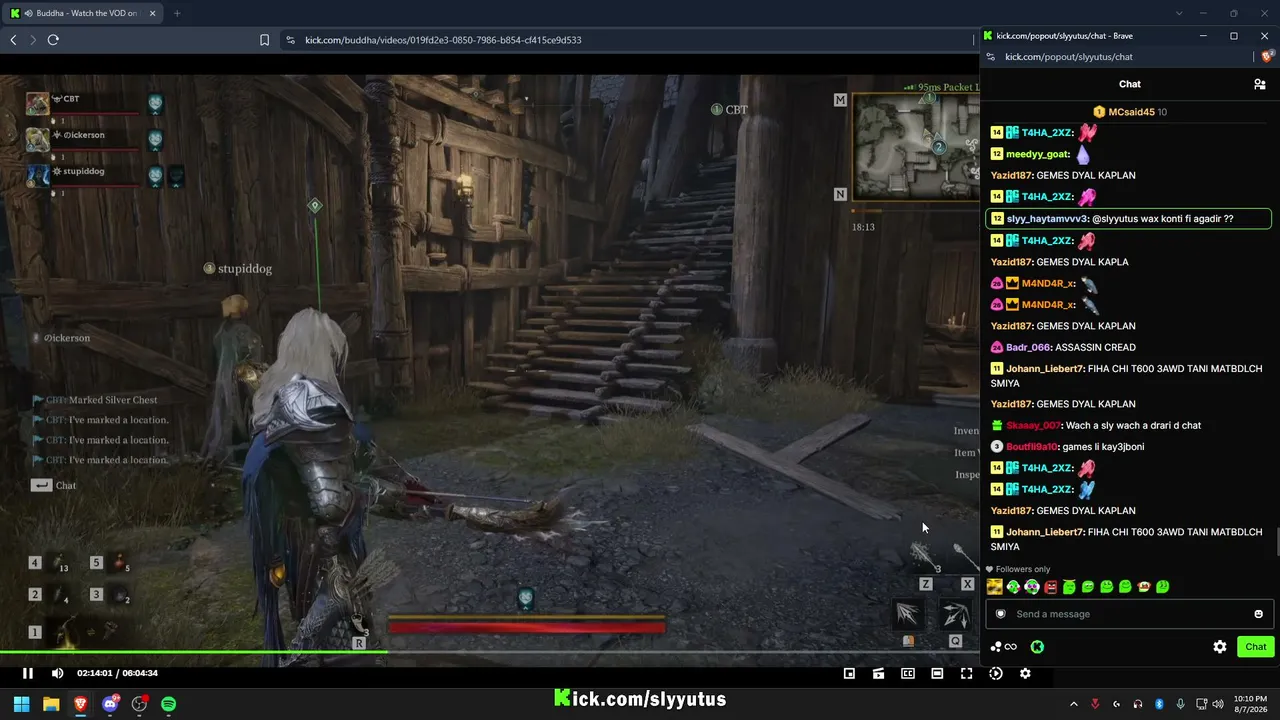Bookmark the current Kick page
This screenshot has width=1280, height=720.
click(x=264, y=40)
